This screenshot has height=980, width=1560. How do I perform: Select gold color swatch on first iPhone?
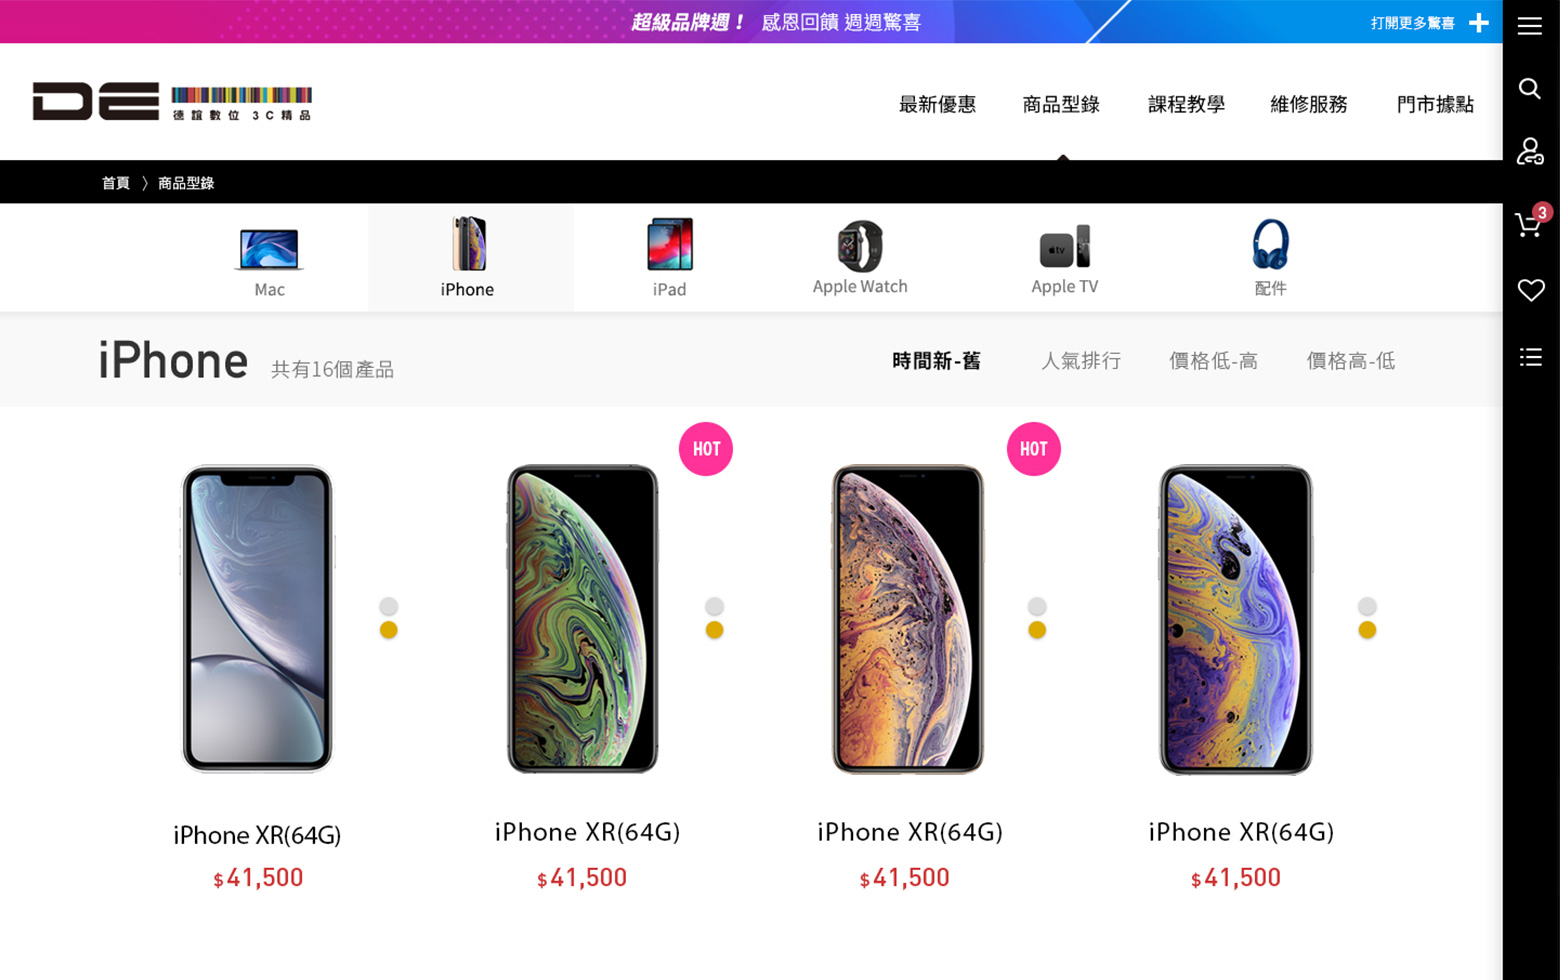tap(389, 630)
